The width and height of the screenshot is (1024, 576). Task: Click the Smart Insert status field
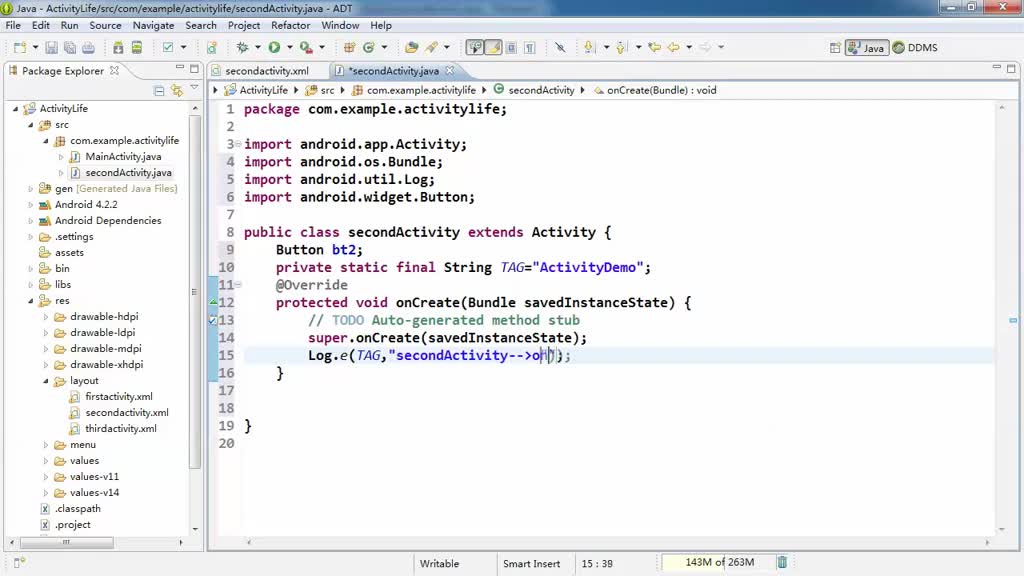(531, 564)
